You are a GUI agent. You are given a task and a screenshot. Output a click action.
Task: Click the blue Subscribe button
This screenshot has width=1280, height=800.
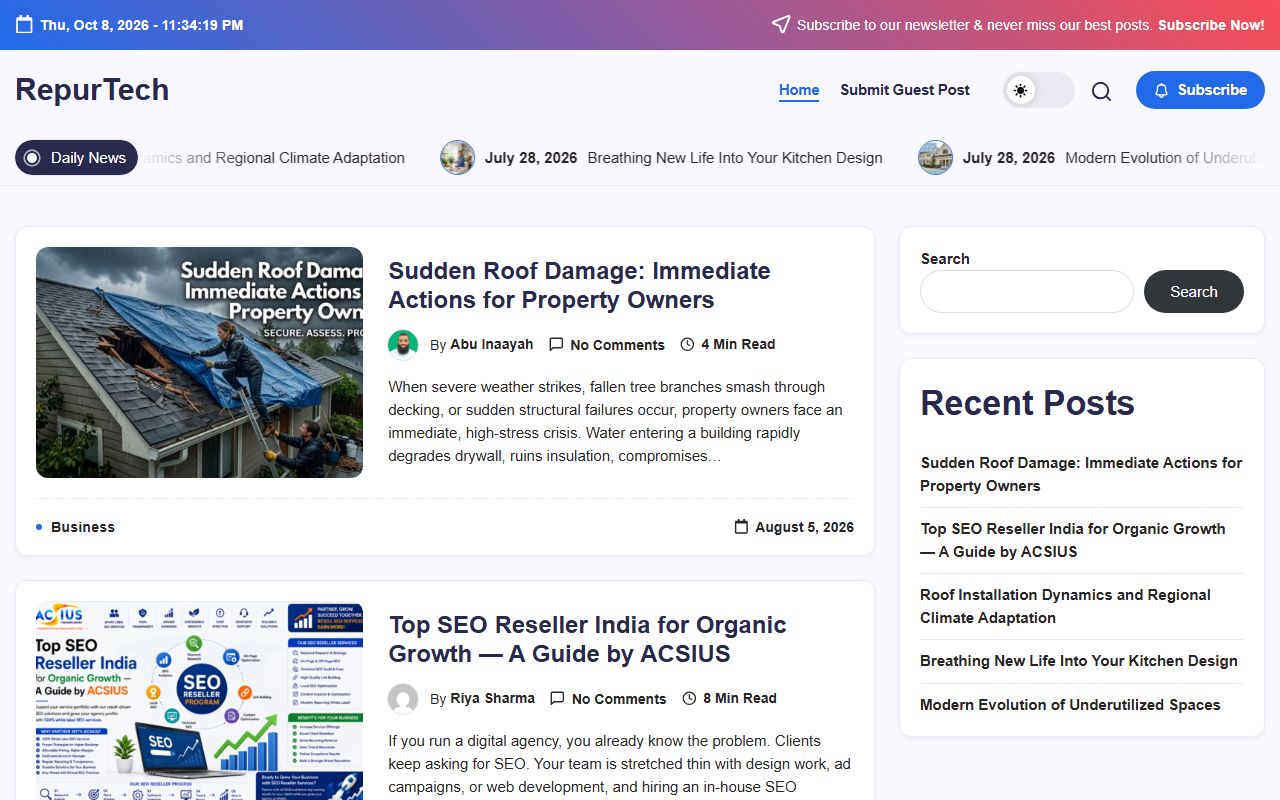coord(1200,90)
